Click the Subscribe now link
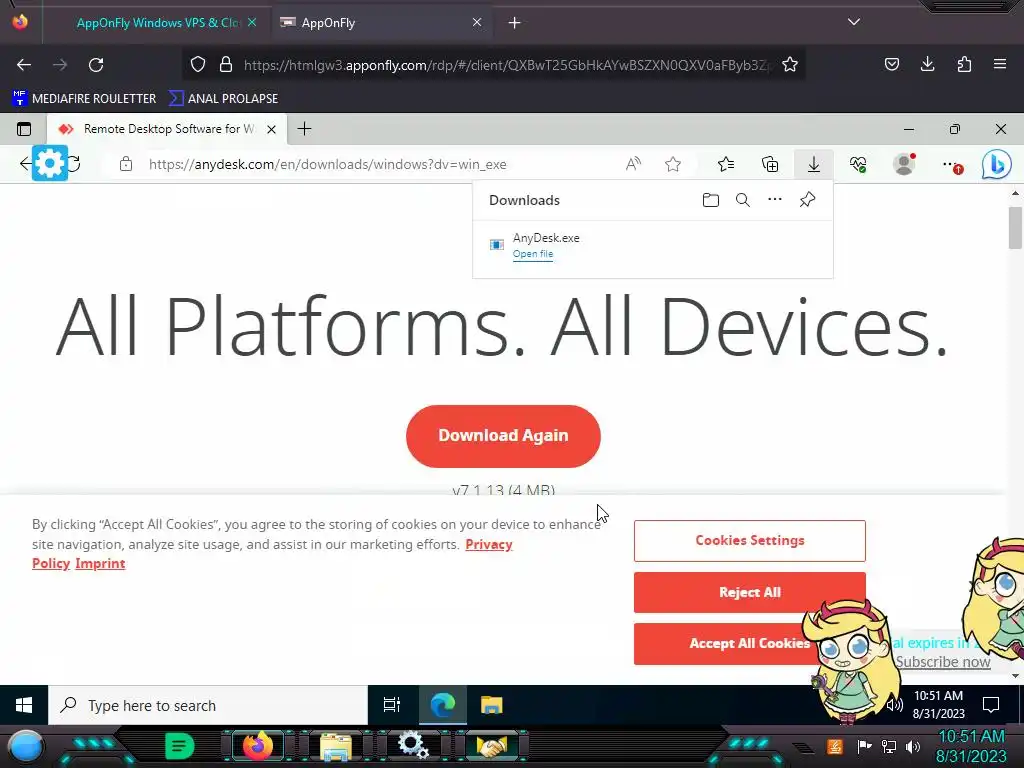The width and height of the screenshot is (1024, 768). (942, 662)
